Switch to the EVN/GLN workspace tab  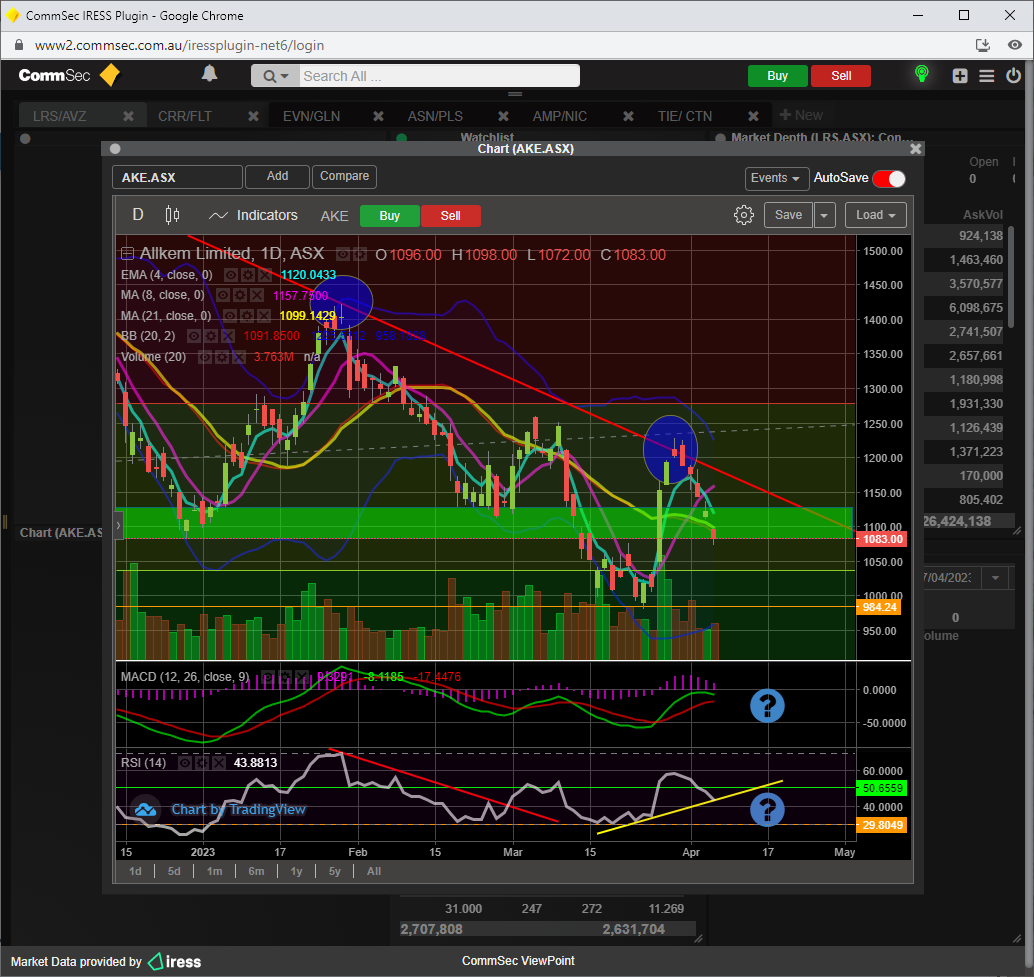click(311, 116)
